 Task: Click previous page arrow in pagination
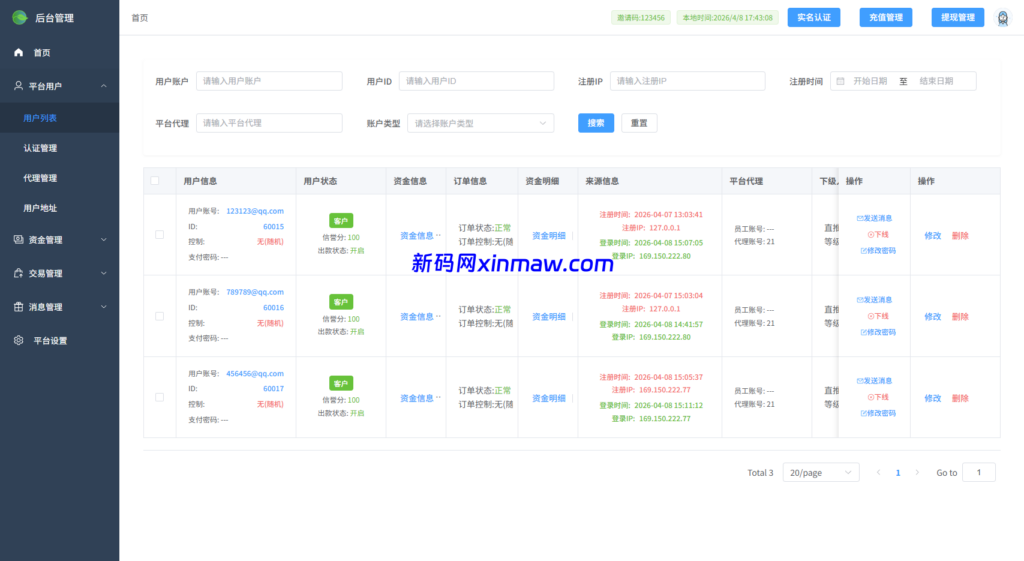coord(878,472)
